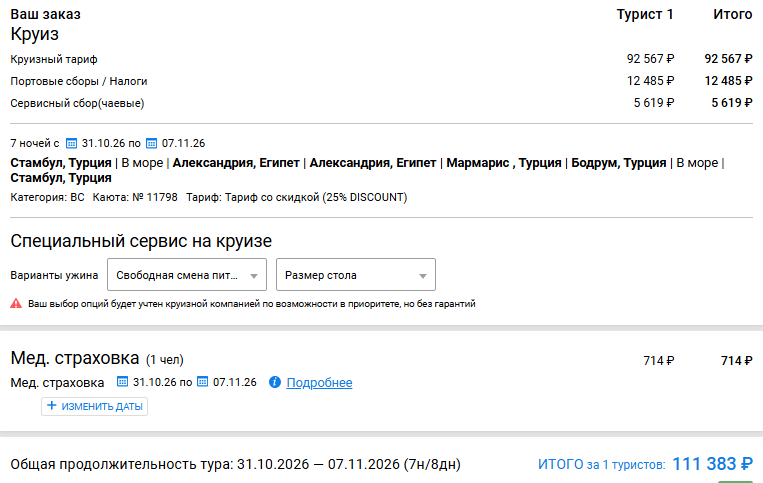Click the total price 111 383 ₽
Image resolution: width=763 pixels, height=483 pixels.
point(712,464)
